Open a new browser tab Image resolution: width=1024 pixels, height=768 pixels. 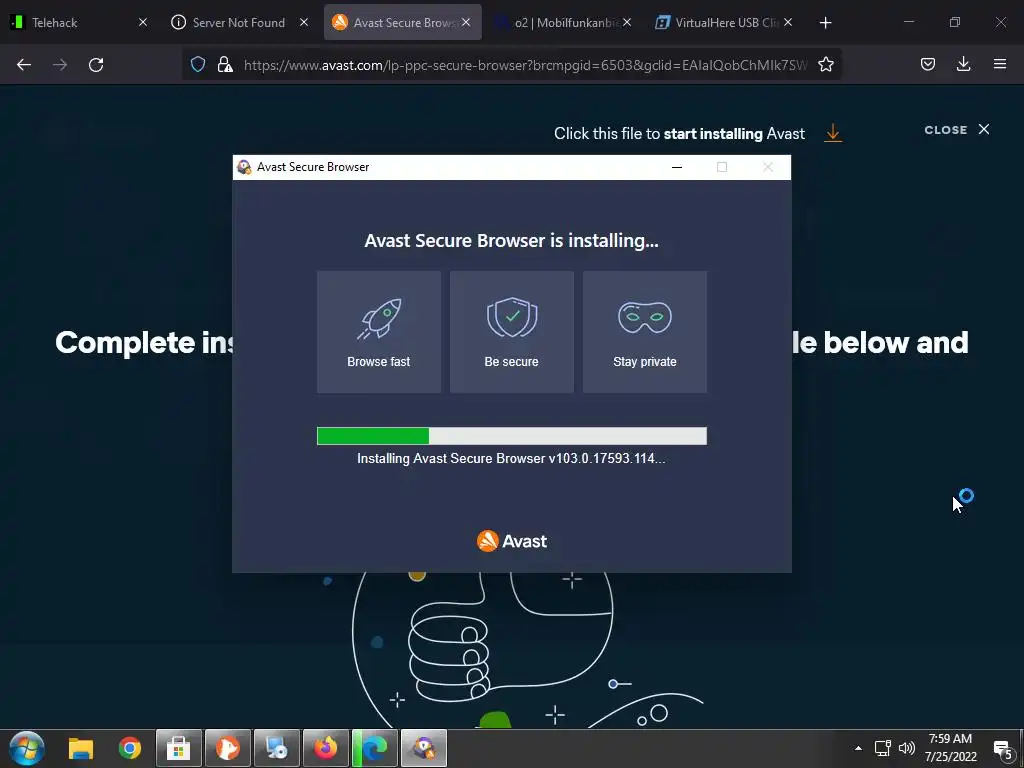(x=825, y=23)
